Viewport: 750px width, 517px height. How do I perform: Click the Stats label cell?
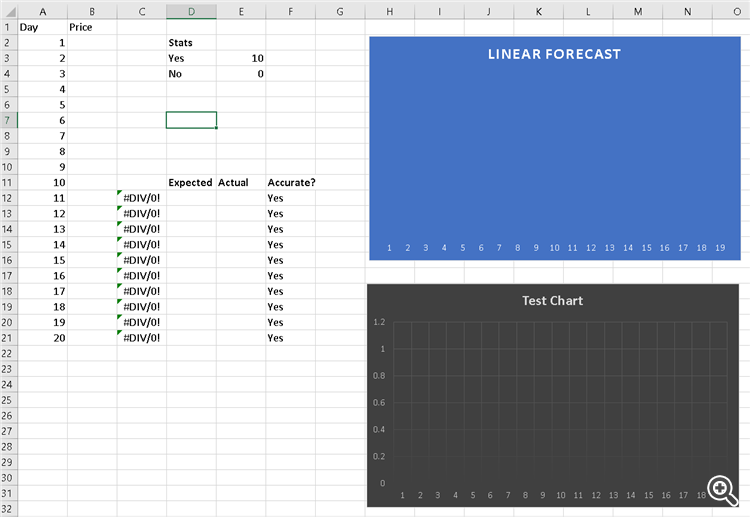[x=191, y=43]
